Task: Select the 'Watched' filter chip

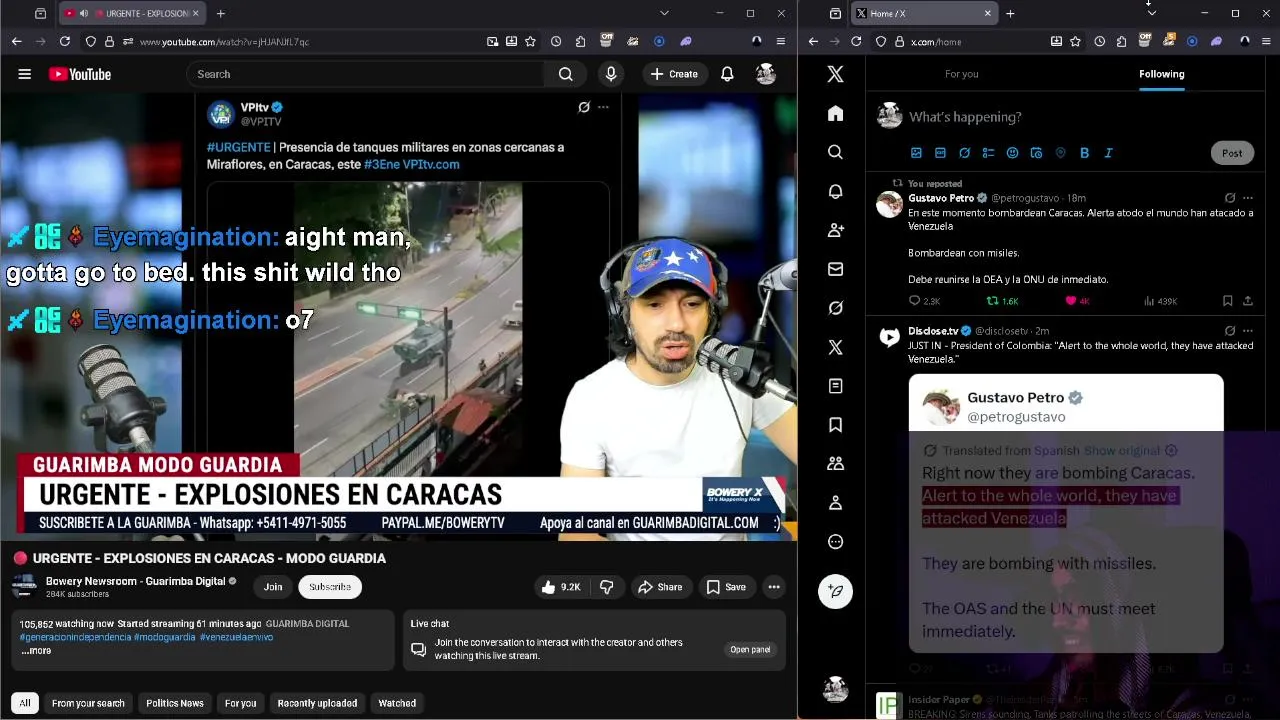Action: pyautogui.click(x=397, y=703)
